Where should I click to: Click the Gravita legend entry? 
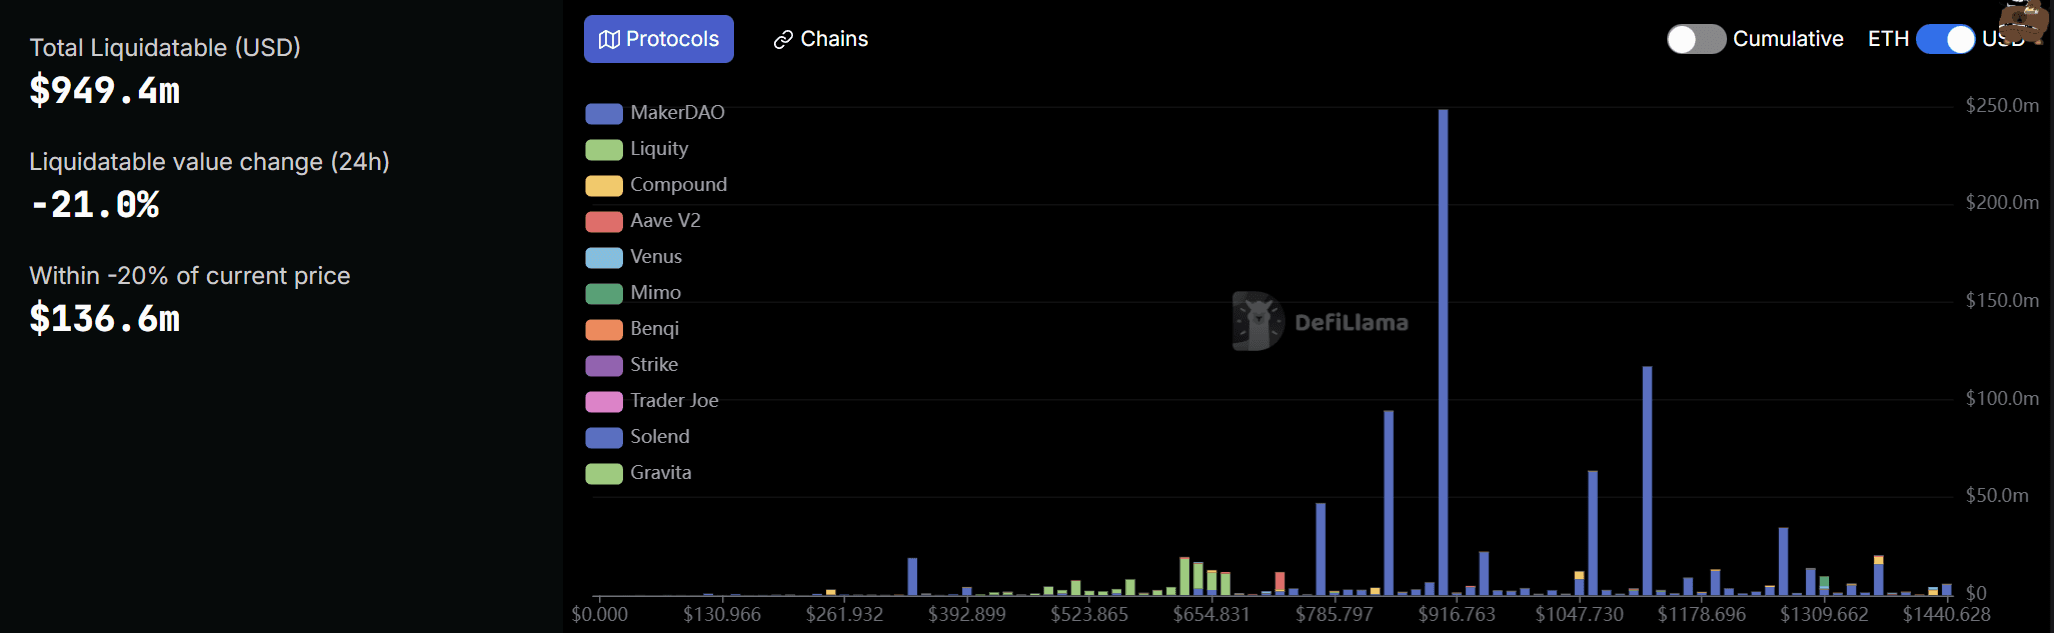(638, 473)
